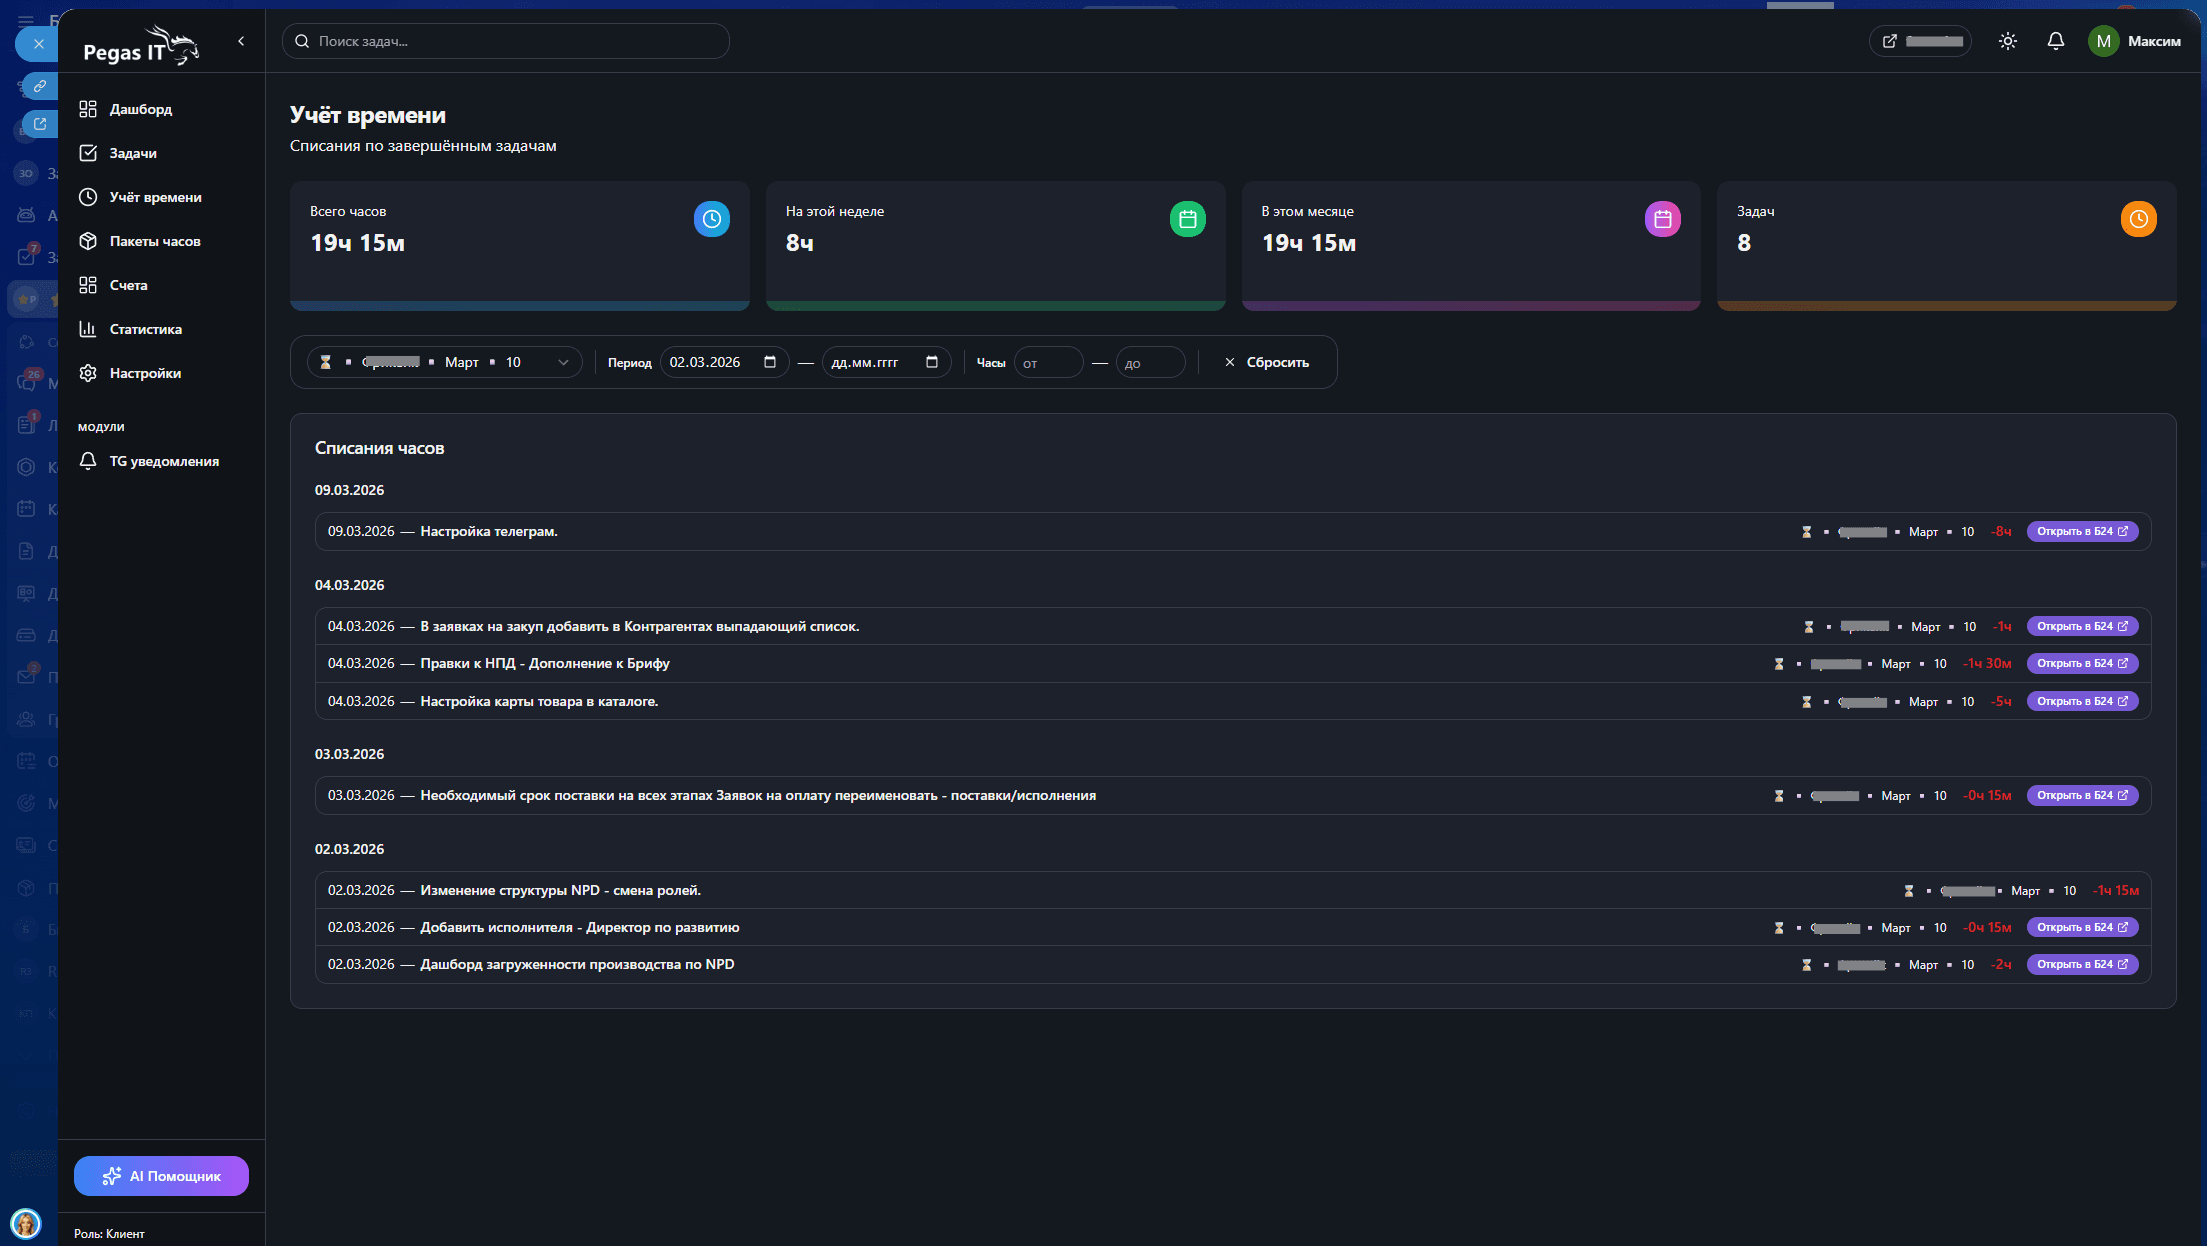
Task: Open the Пакеты часов box icon
Action: click(x=88, y=241)
